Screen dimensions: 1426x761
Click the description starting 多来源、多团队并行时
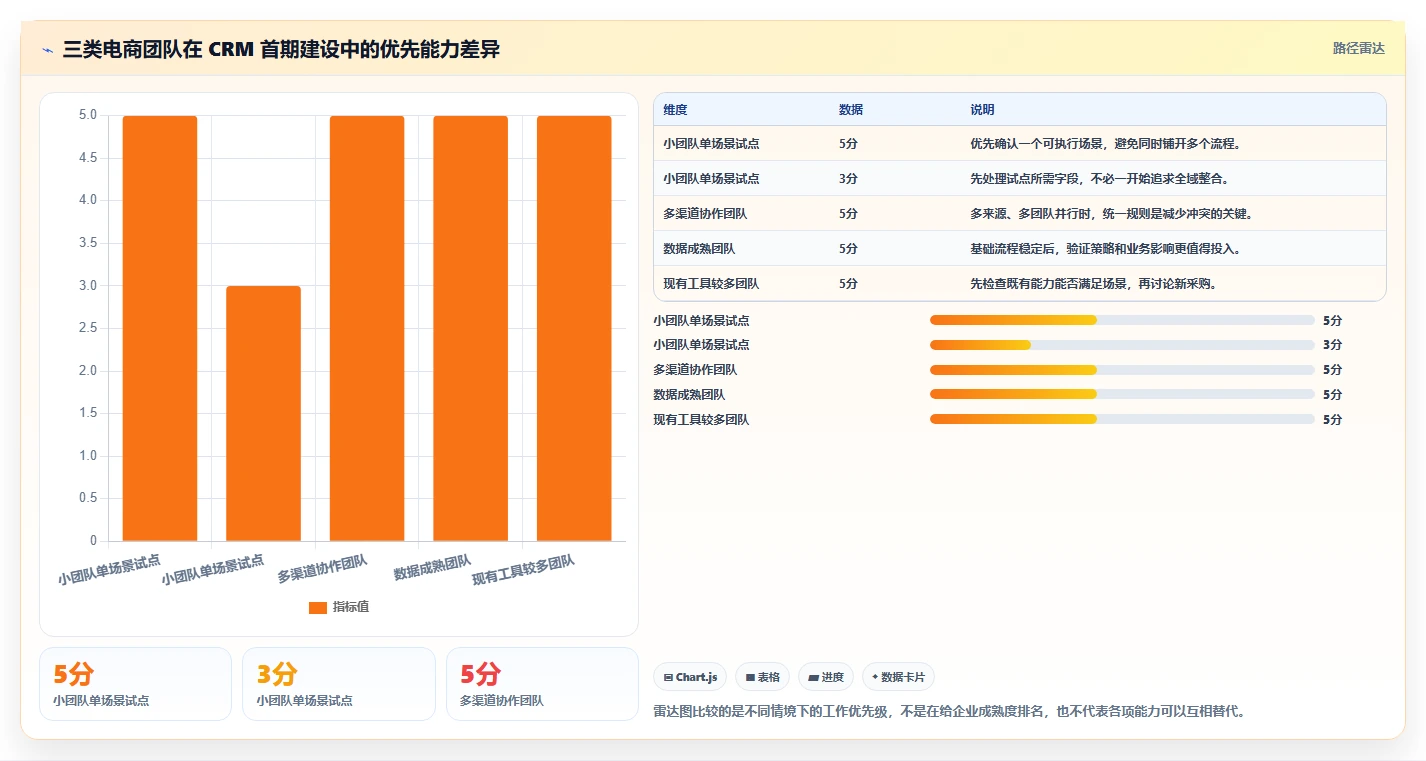[x=1111, y=214]
